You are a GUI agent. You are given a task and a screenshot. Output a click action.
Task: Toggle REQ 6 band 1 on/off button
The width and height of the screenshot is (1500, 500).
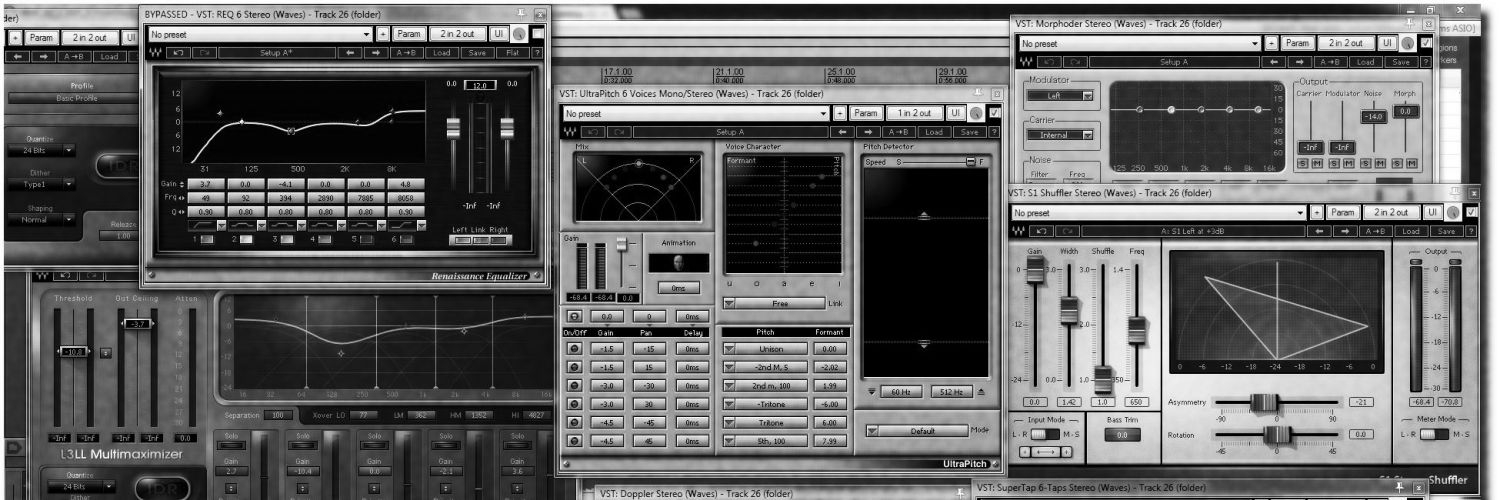point(207,240)
